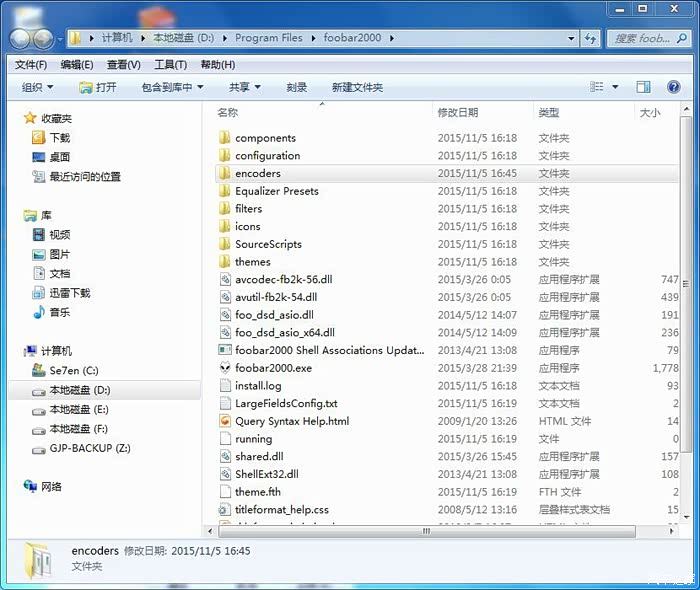Click the 新建文件夹 button
The image size is (700, 590).
357,87
